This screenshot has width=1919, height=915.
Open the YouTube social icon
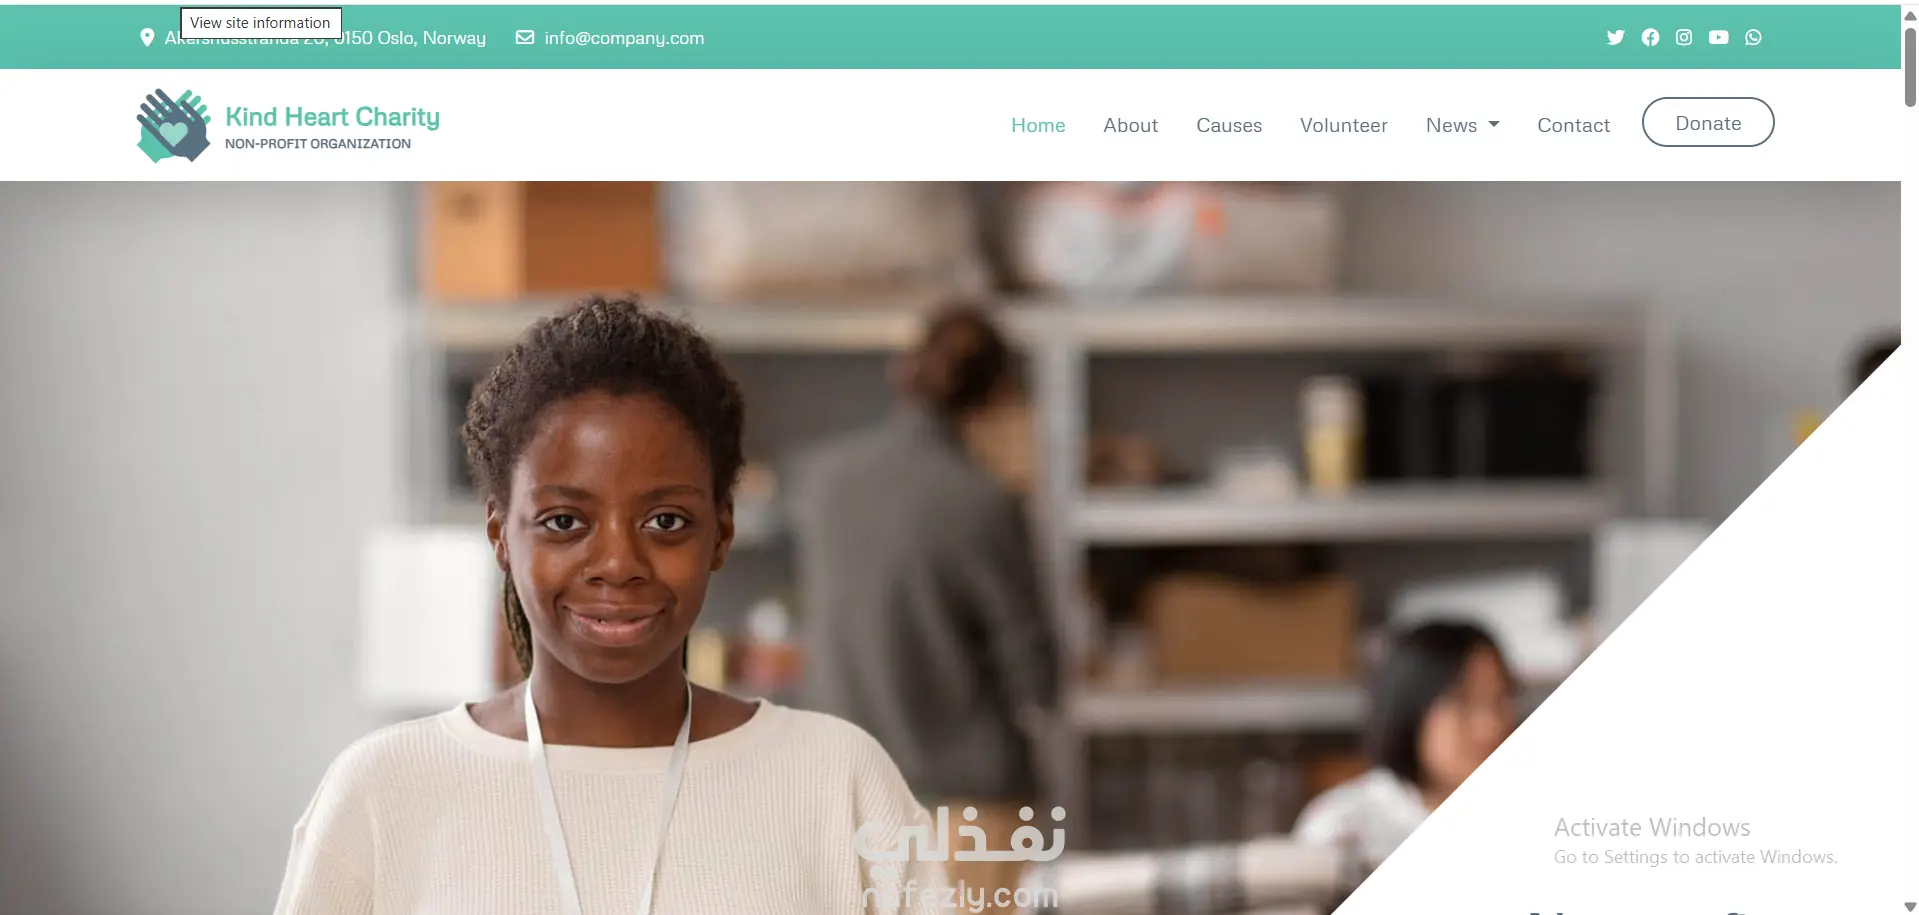click(x=1718, y=37)
